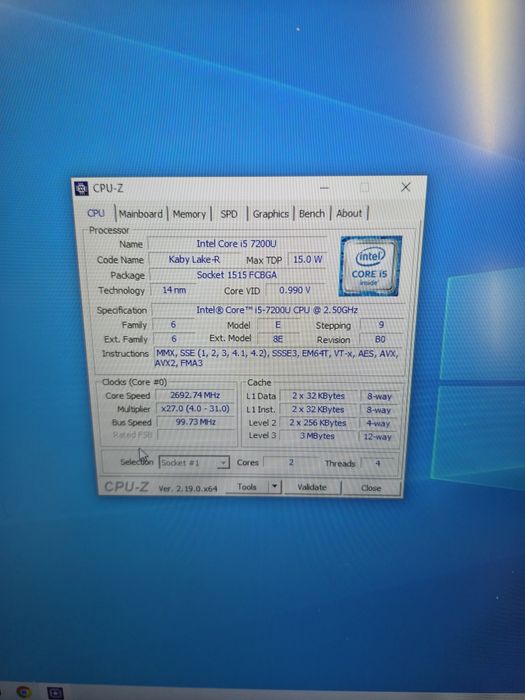Click the CPU-Z app icon in title bar
Image resolution: width=525 pixels, height=700 pixels.
pyautogui.click(x=81, y=188)
